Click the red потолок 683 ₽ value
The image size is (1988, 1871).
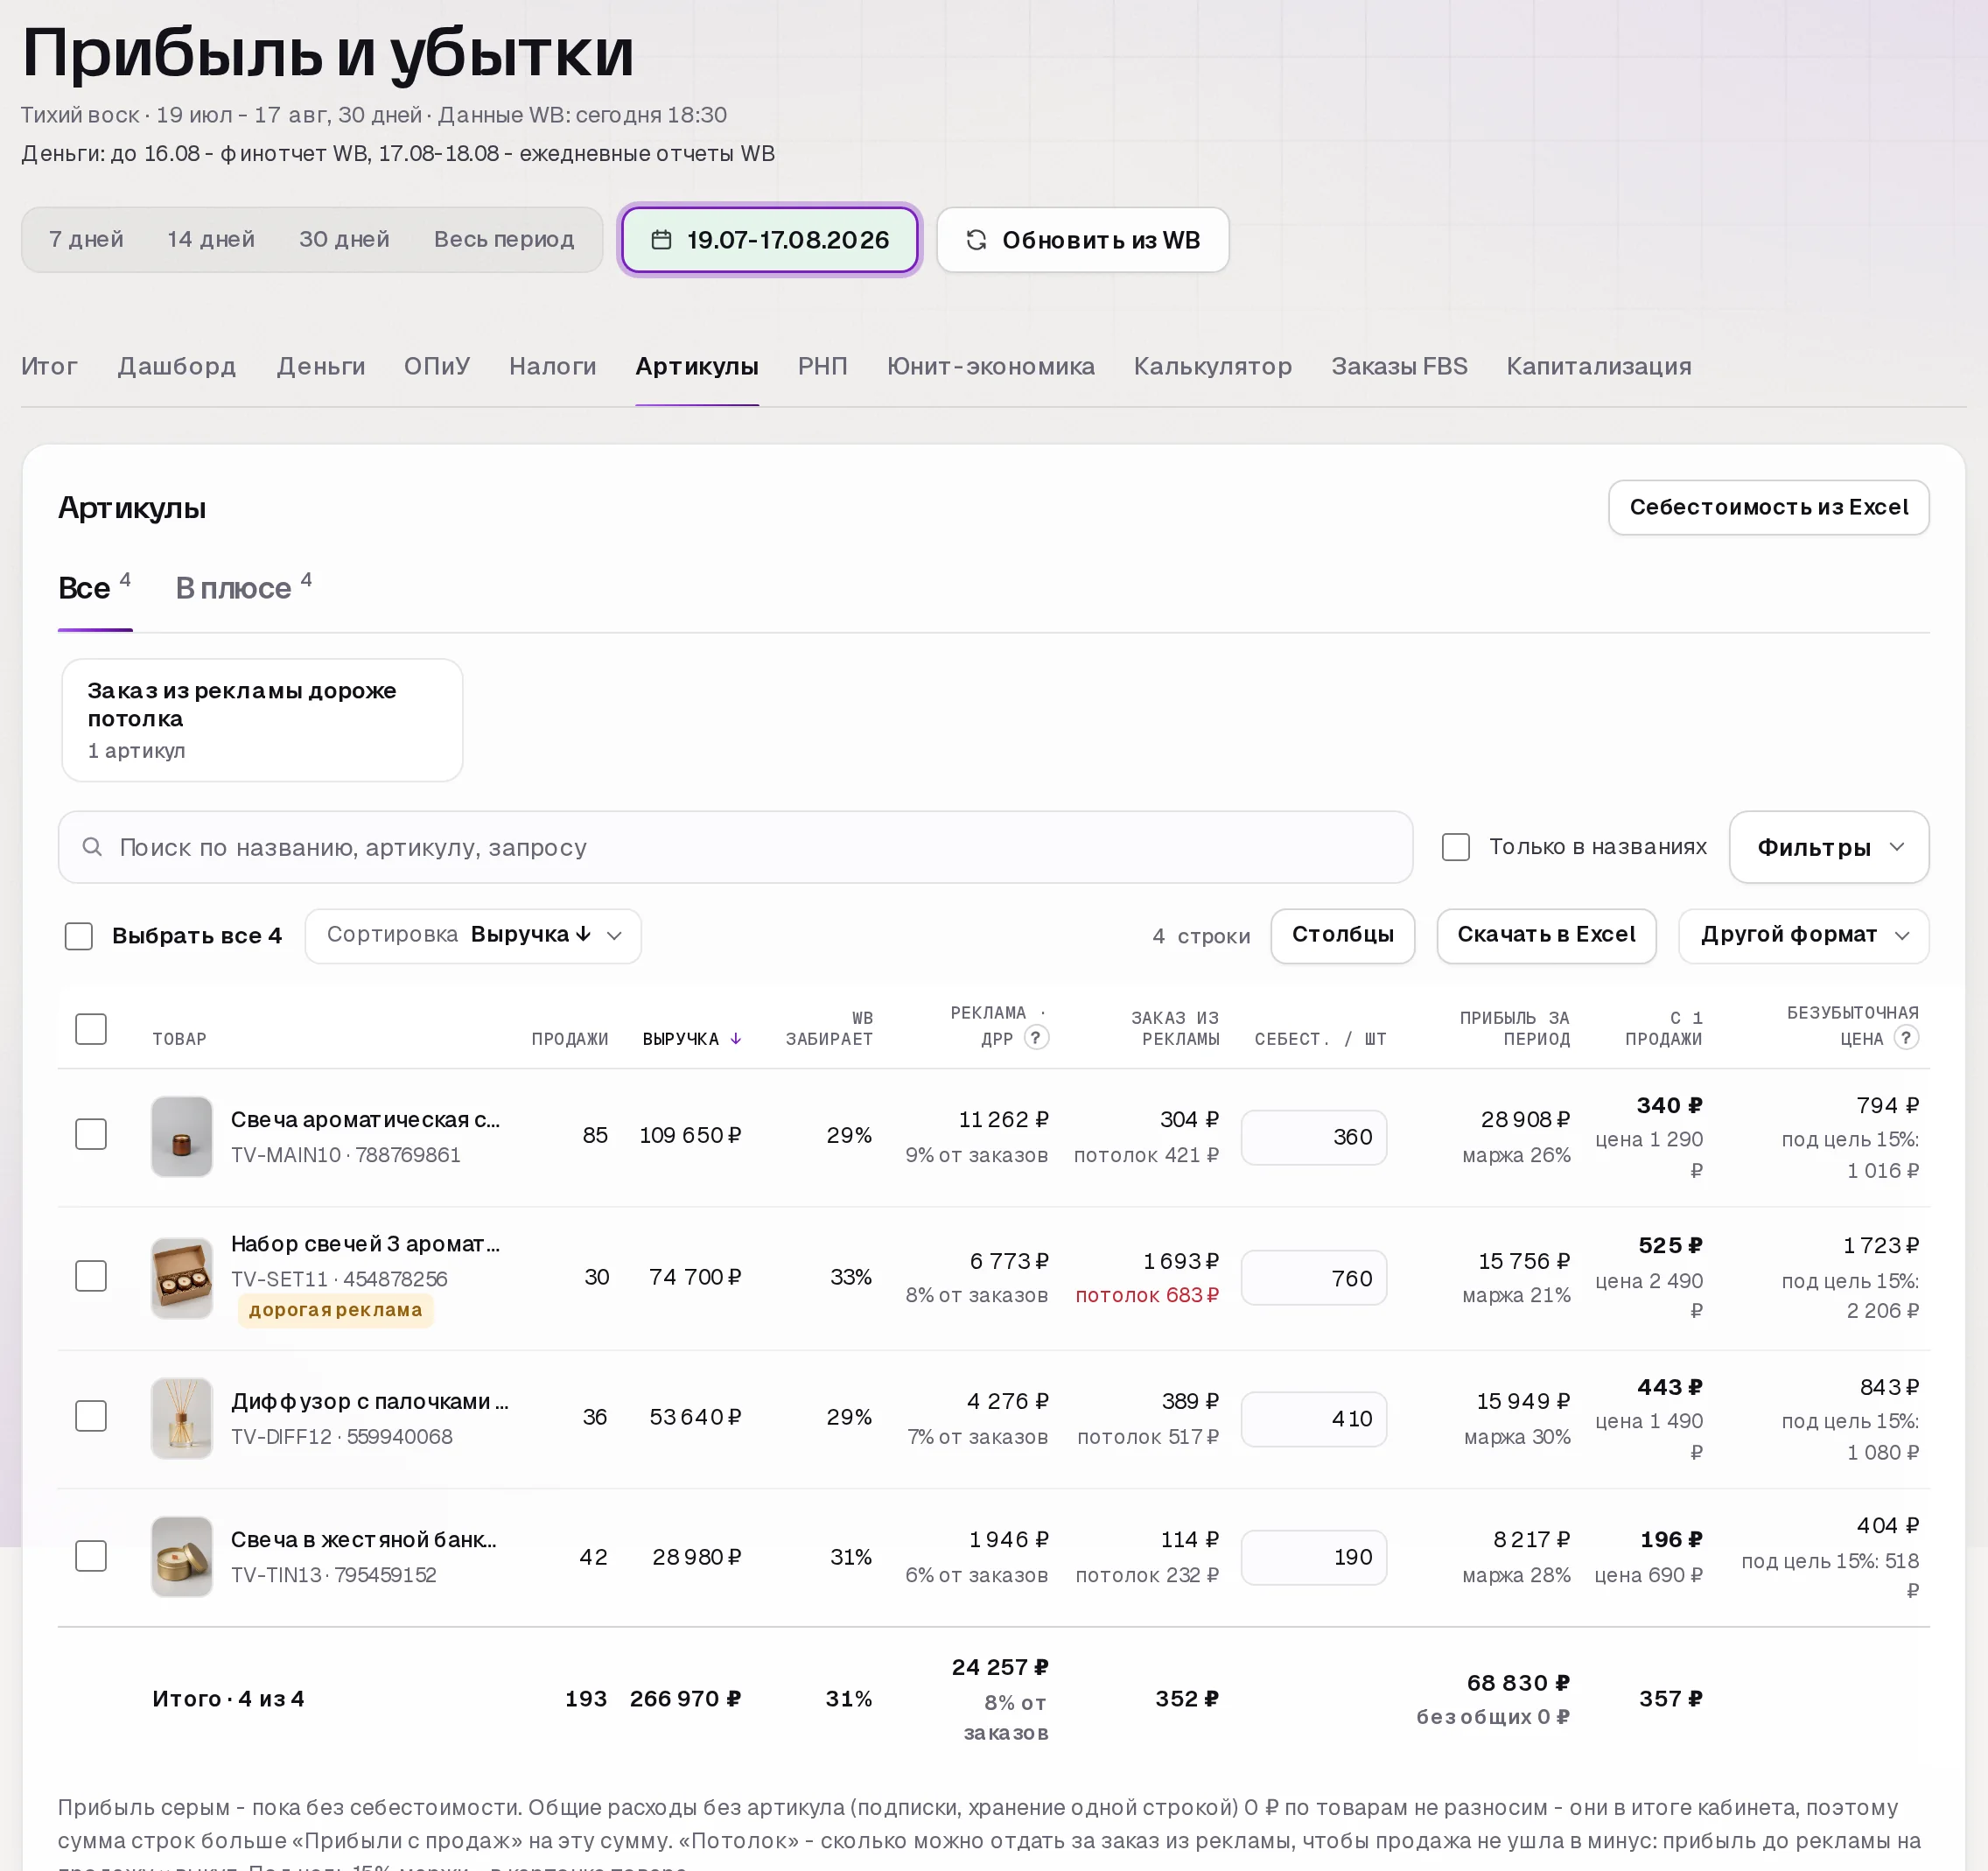1147,1295
